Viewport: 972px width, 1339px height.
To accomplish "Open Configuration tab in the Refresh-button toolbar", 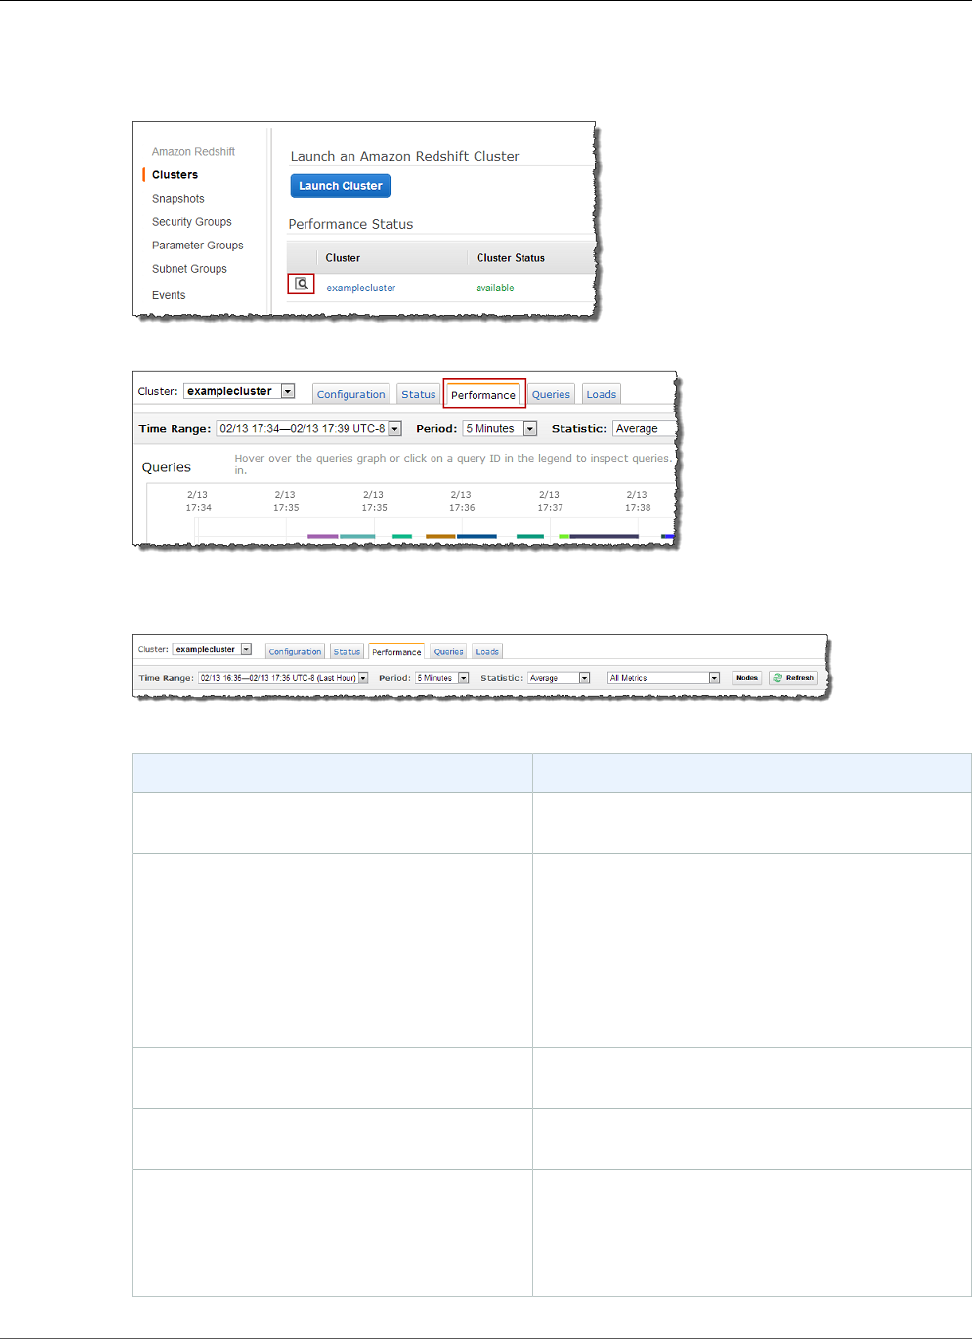I will [295, 651].
